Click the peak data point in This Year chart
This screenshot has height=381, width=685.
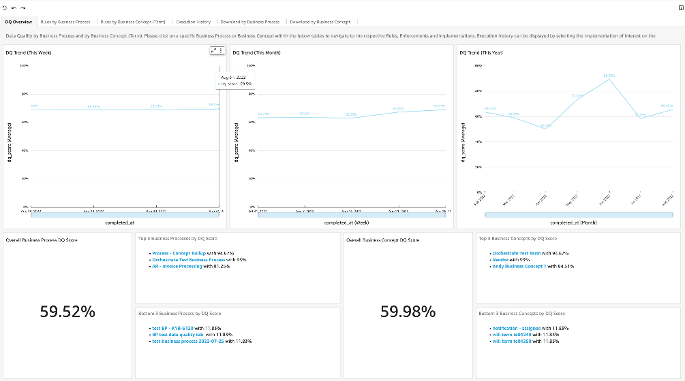tap(609, 79)
